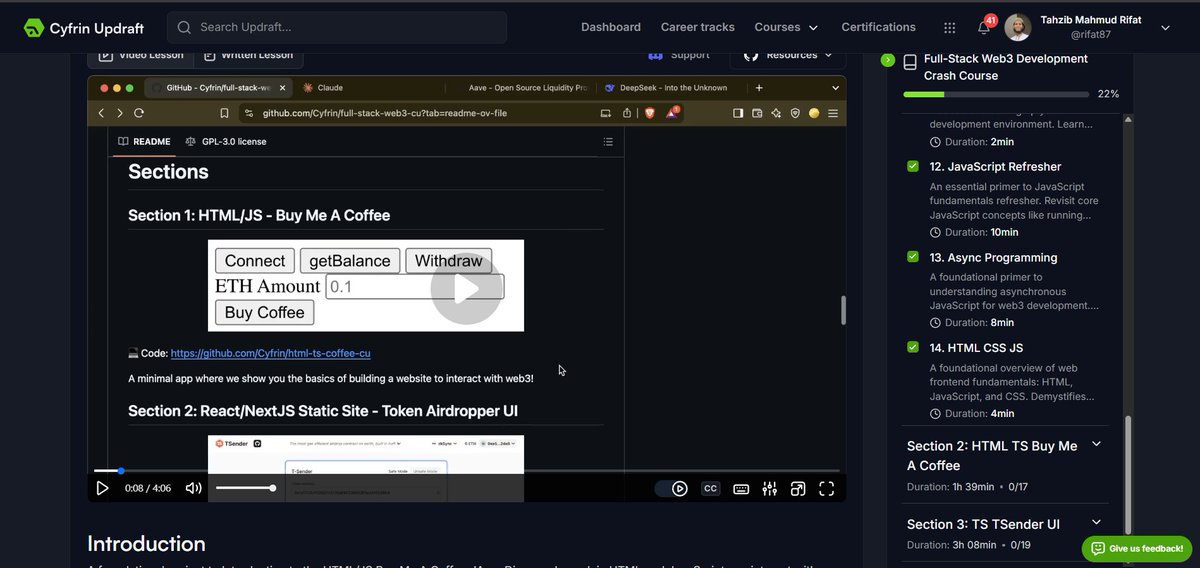
Task: Open the keyboard shortcuts icon in player
Action: [741, 488]
